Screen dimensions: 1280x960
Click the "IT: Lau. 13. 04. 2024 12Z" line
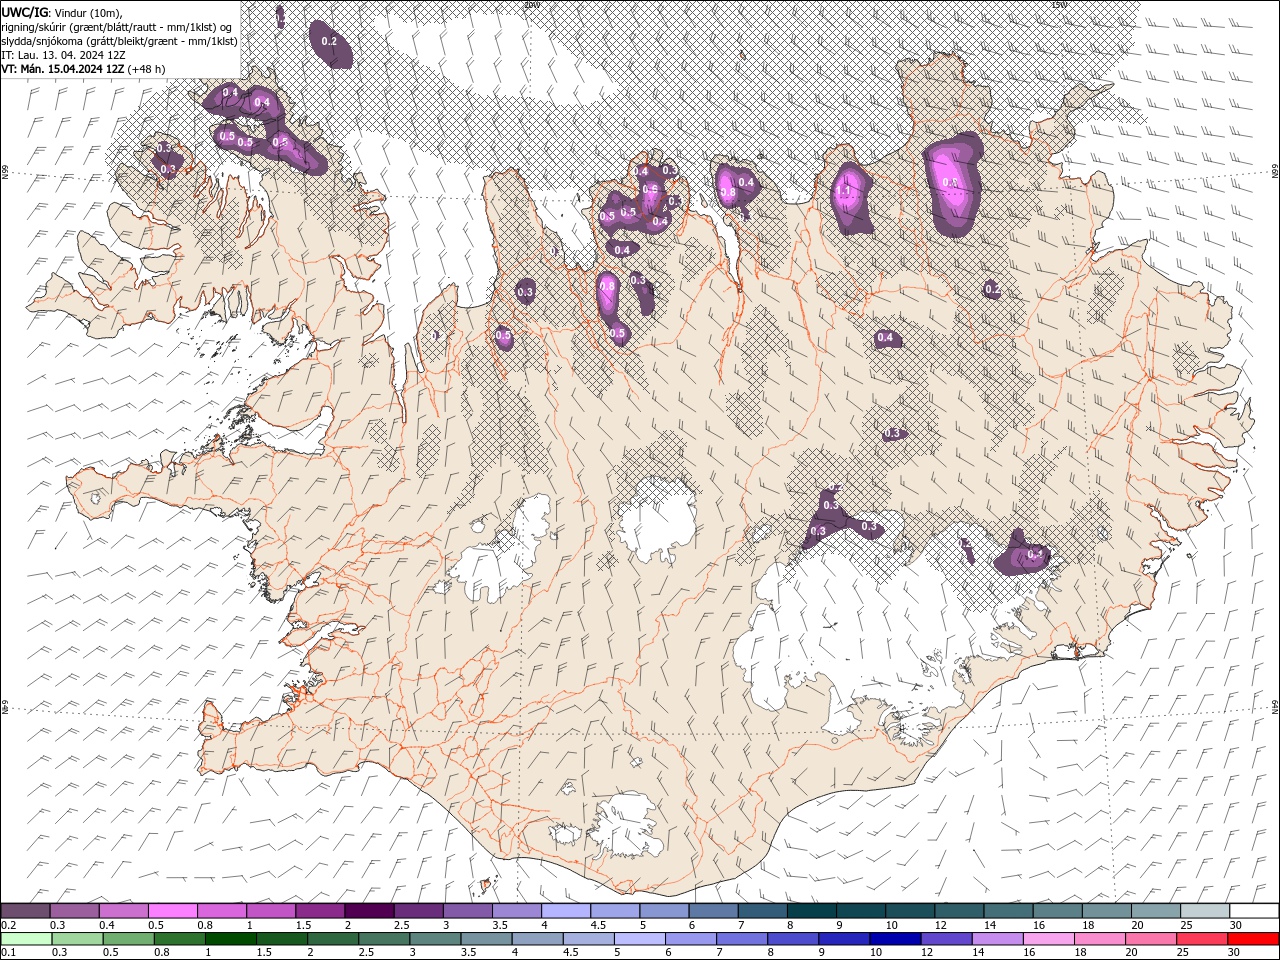click(63, 55)
